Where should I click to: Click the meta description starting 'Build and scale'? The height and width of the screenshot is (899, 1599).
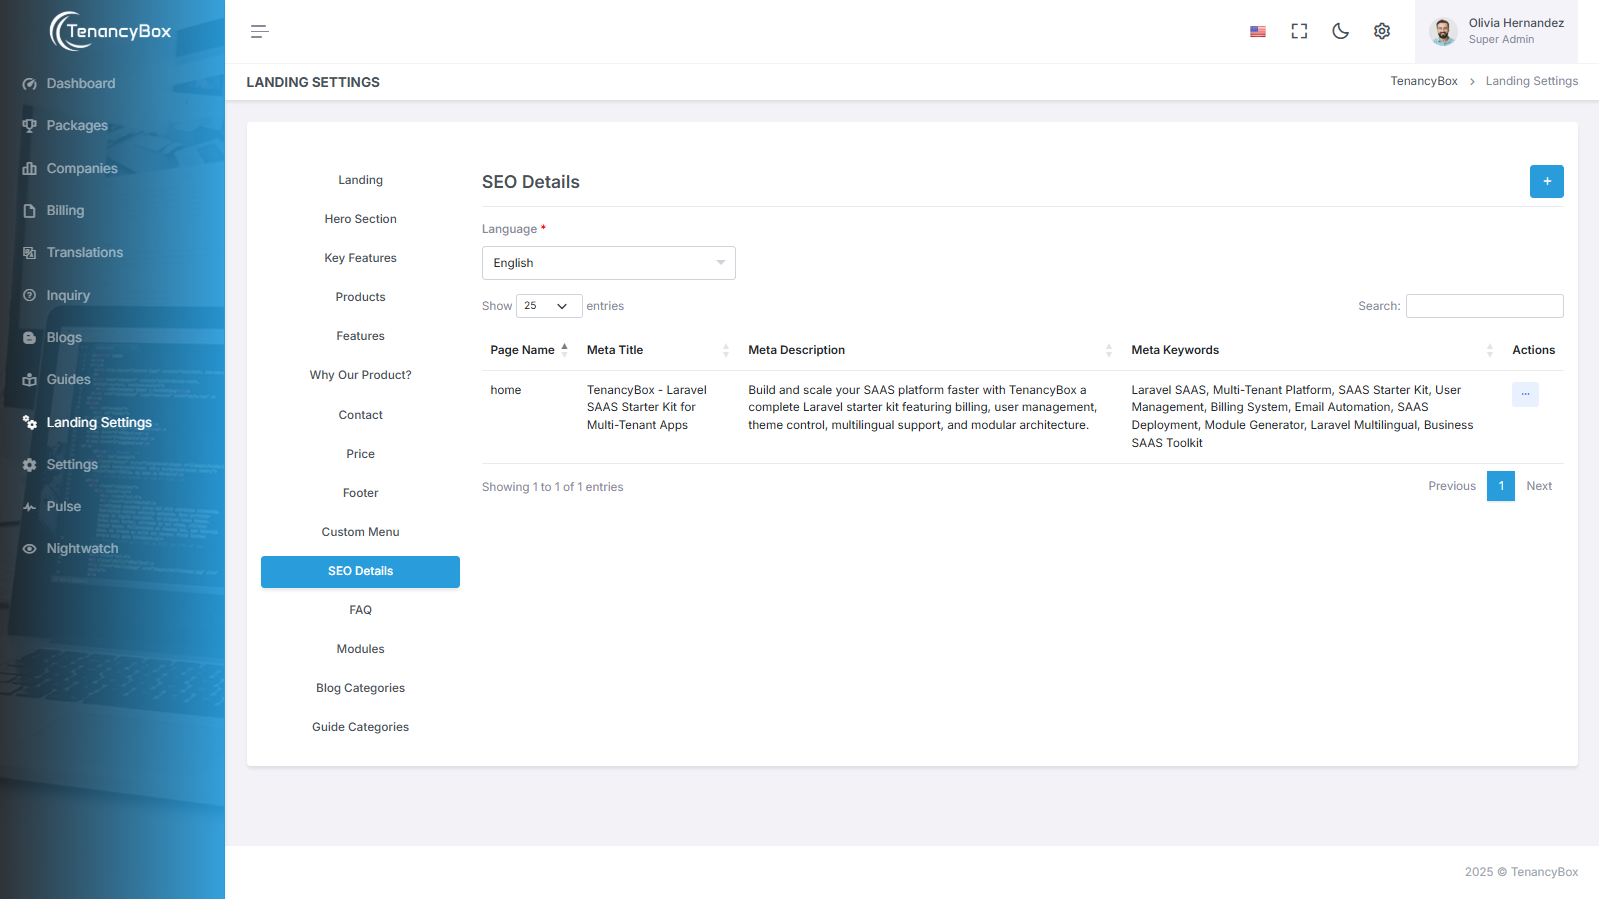923,408
